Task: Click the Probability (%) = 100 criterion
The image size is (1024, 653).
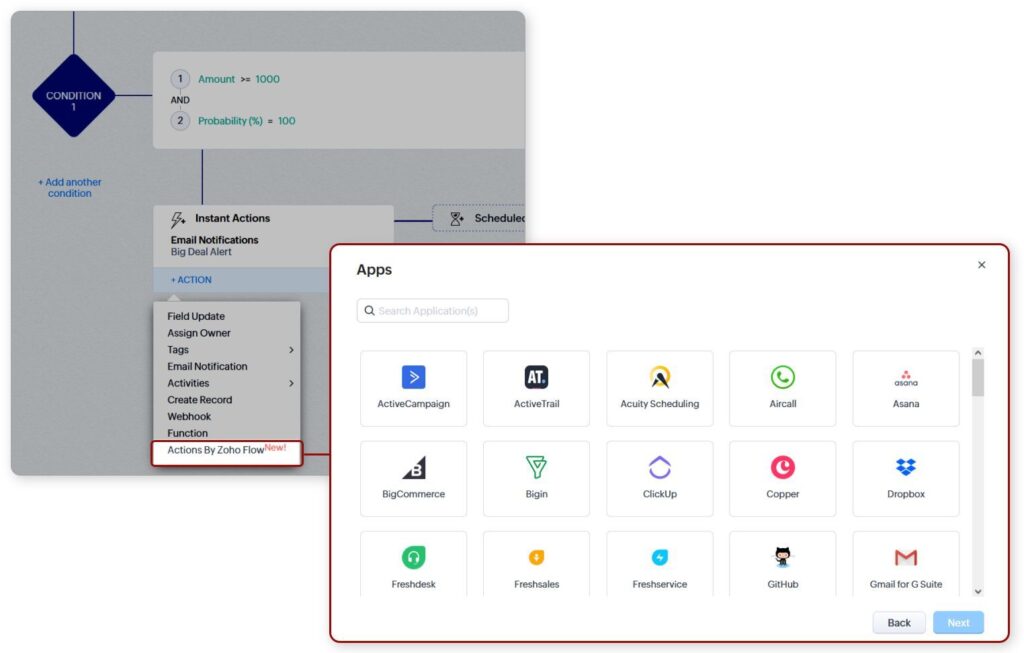Action: pyautogui.click(x=246, y=121)
